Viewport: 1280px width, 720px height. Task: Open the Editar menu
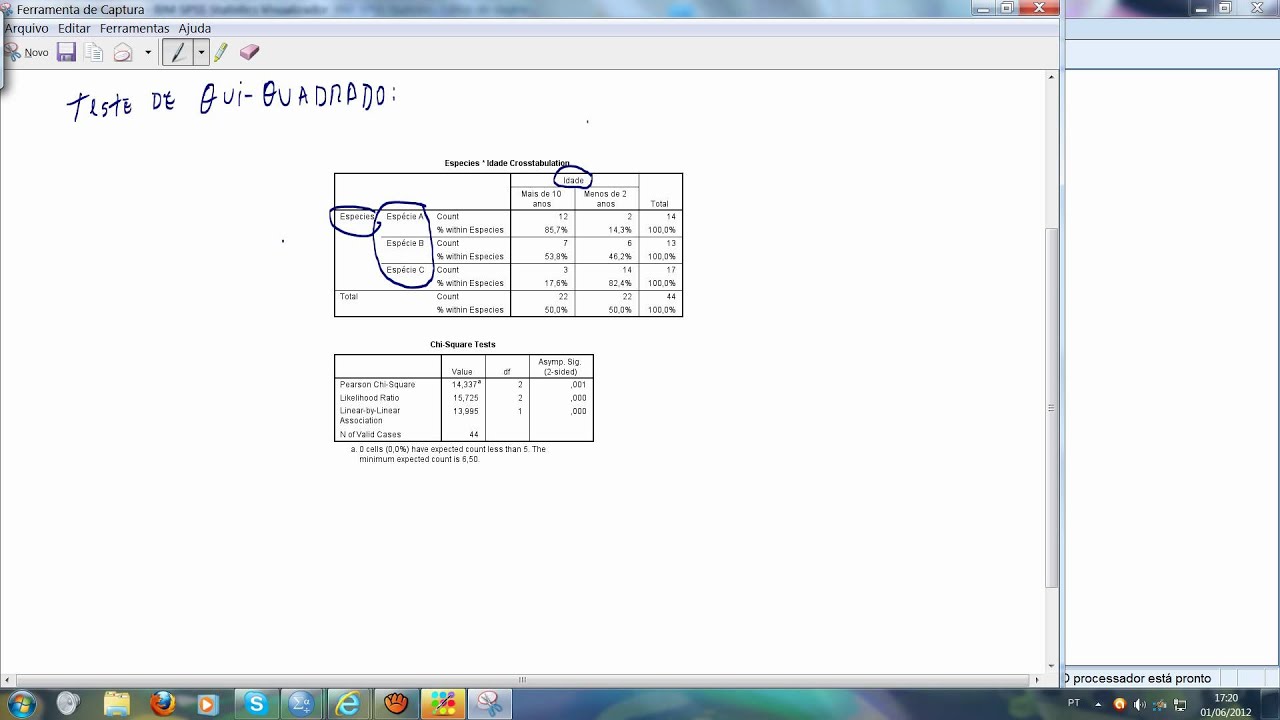tap(74, 28)
